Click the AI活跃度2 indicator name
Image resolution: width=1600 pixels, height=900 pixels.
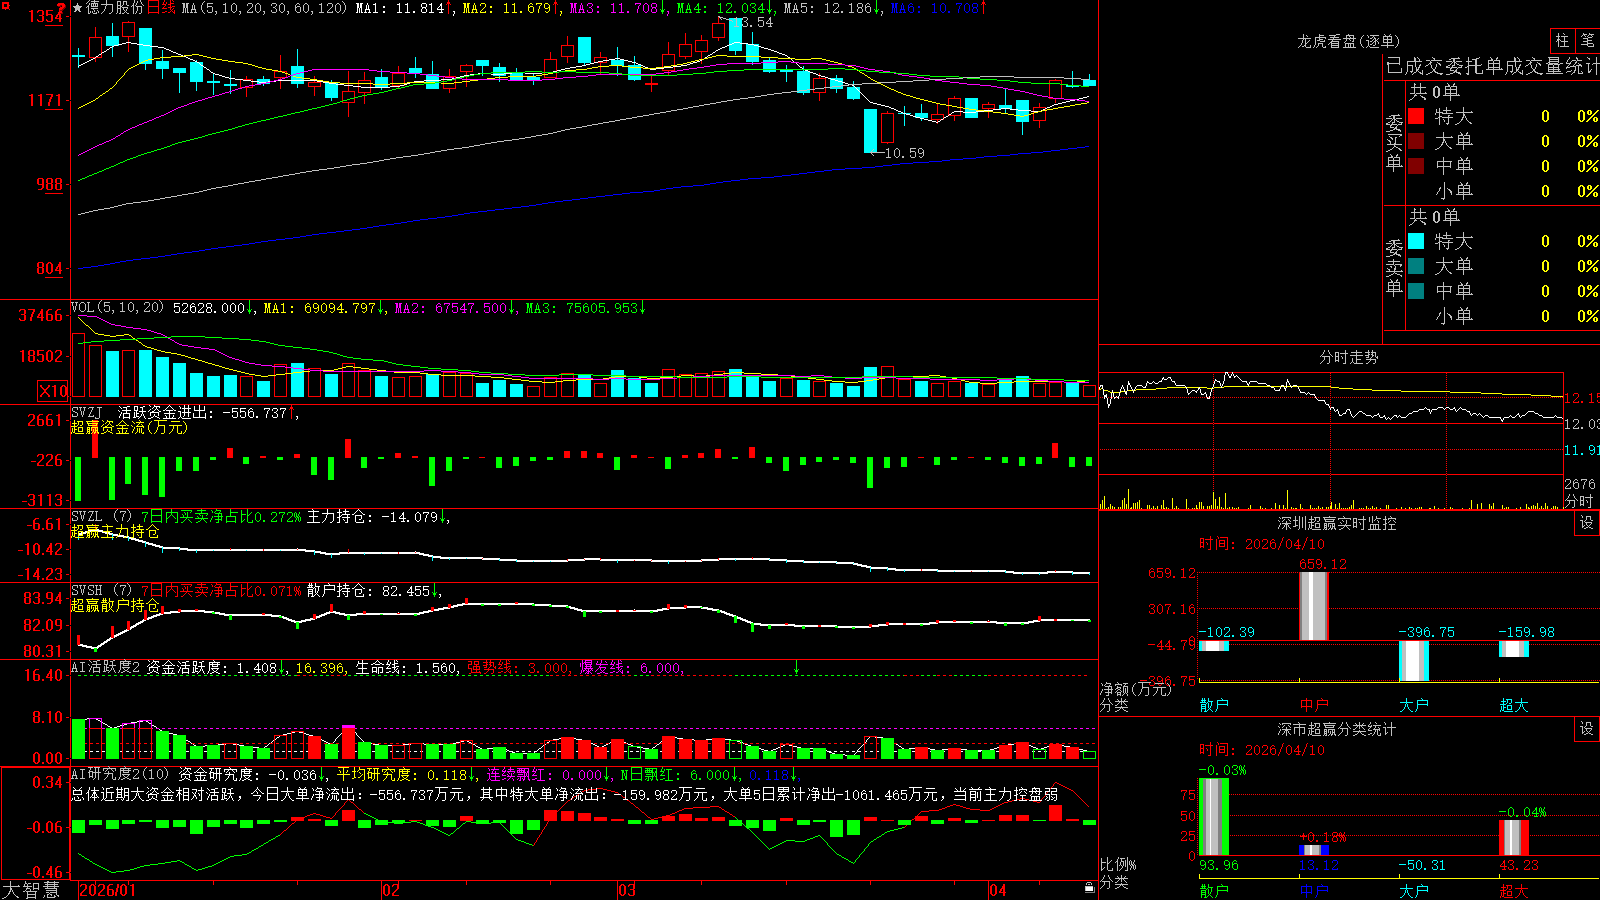[106, 668]
